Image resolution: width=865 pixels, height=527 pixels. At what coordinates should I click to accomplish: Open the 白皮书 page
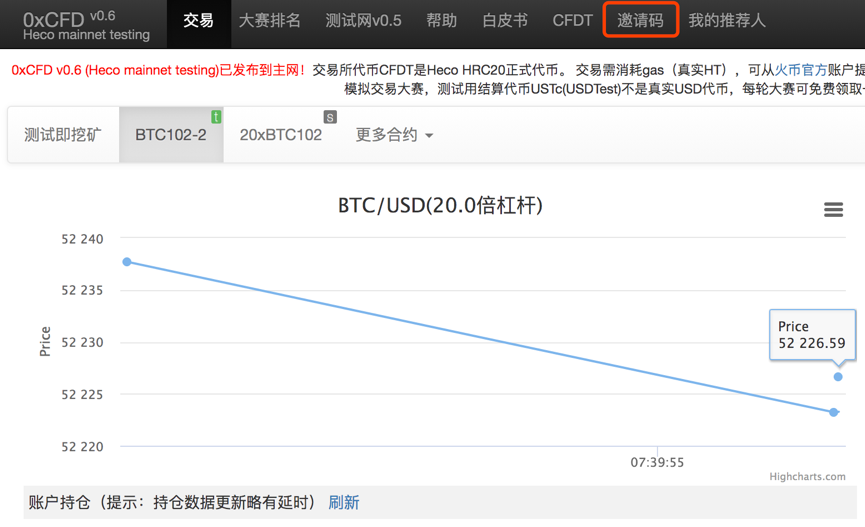pos(505,21)
